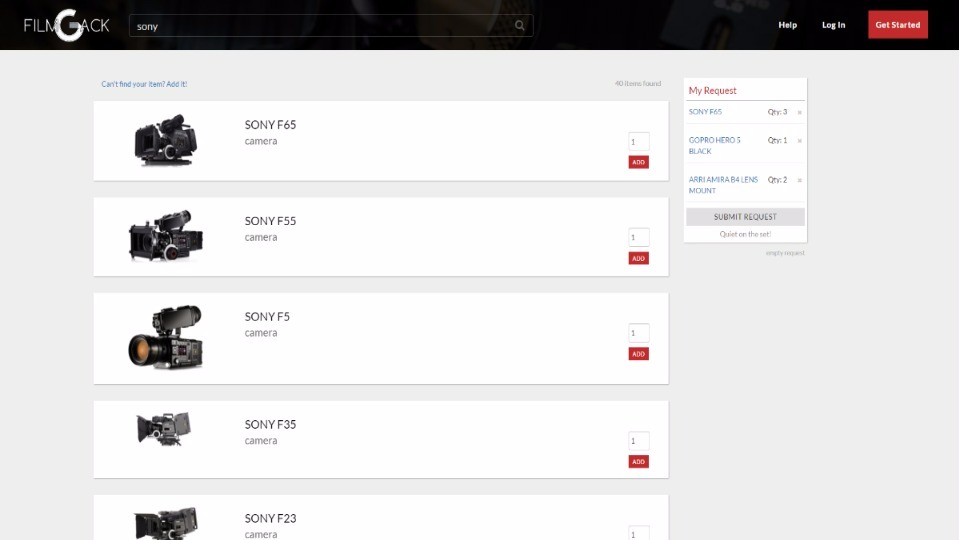Open the SONY F55 camera thumbnail
Image resolution: width=960 pixels, height=540 pixels.
165,236
